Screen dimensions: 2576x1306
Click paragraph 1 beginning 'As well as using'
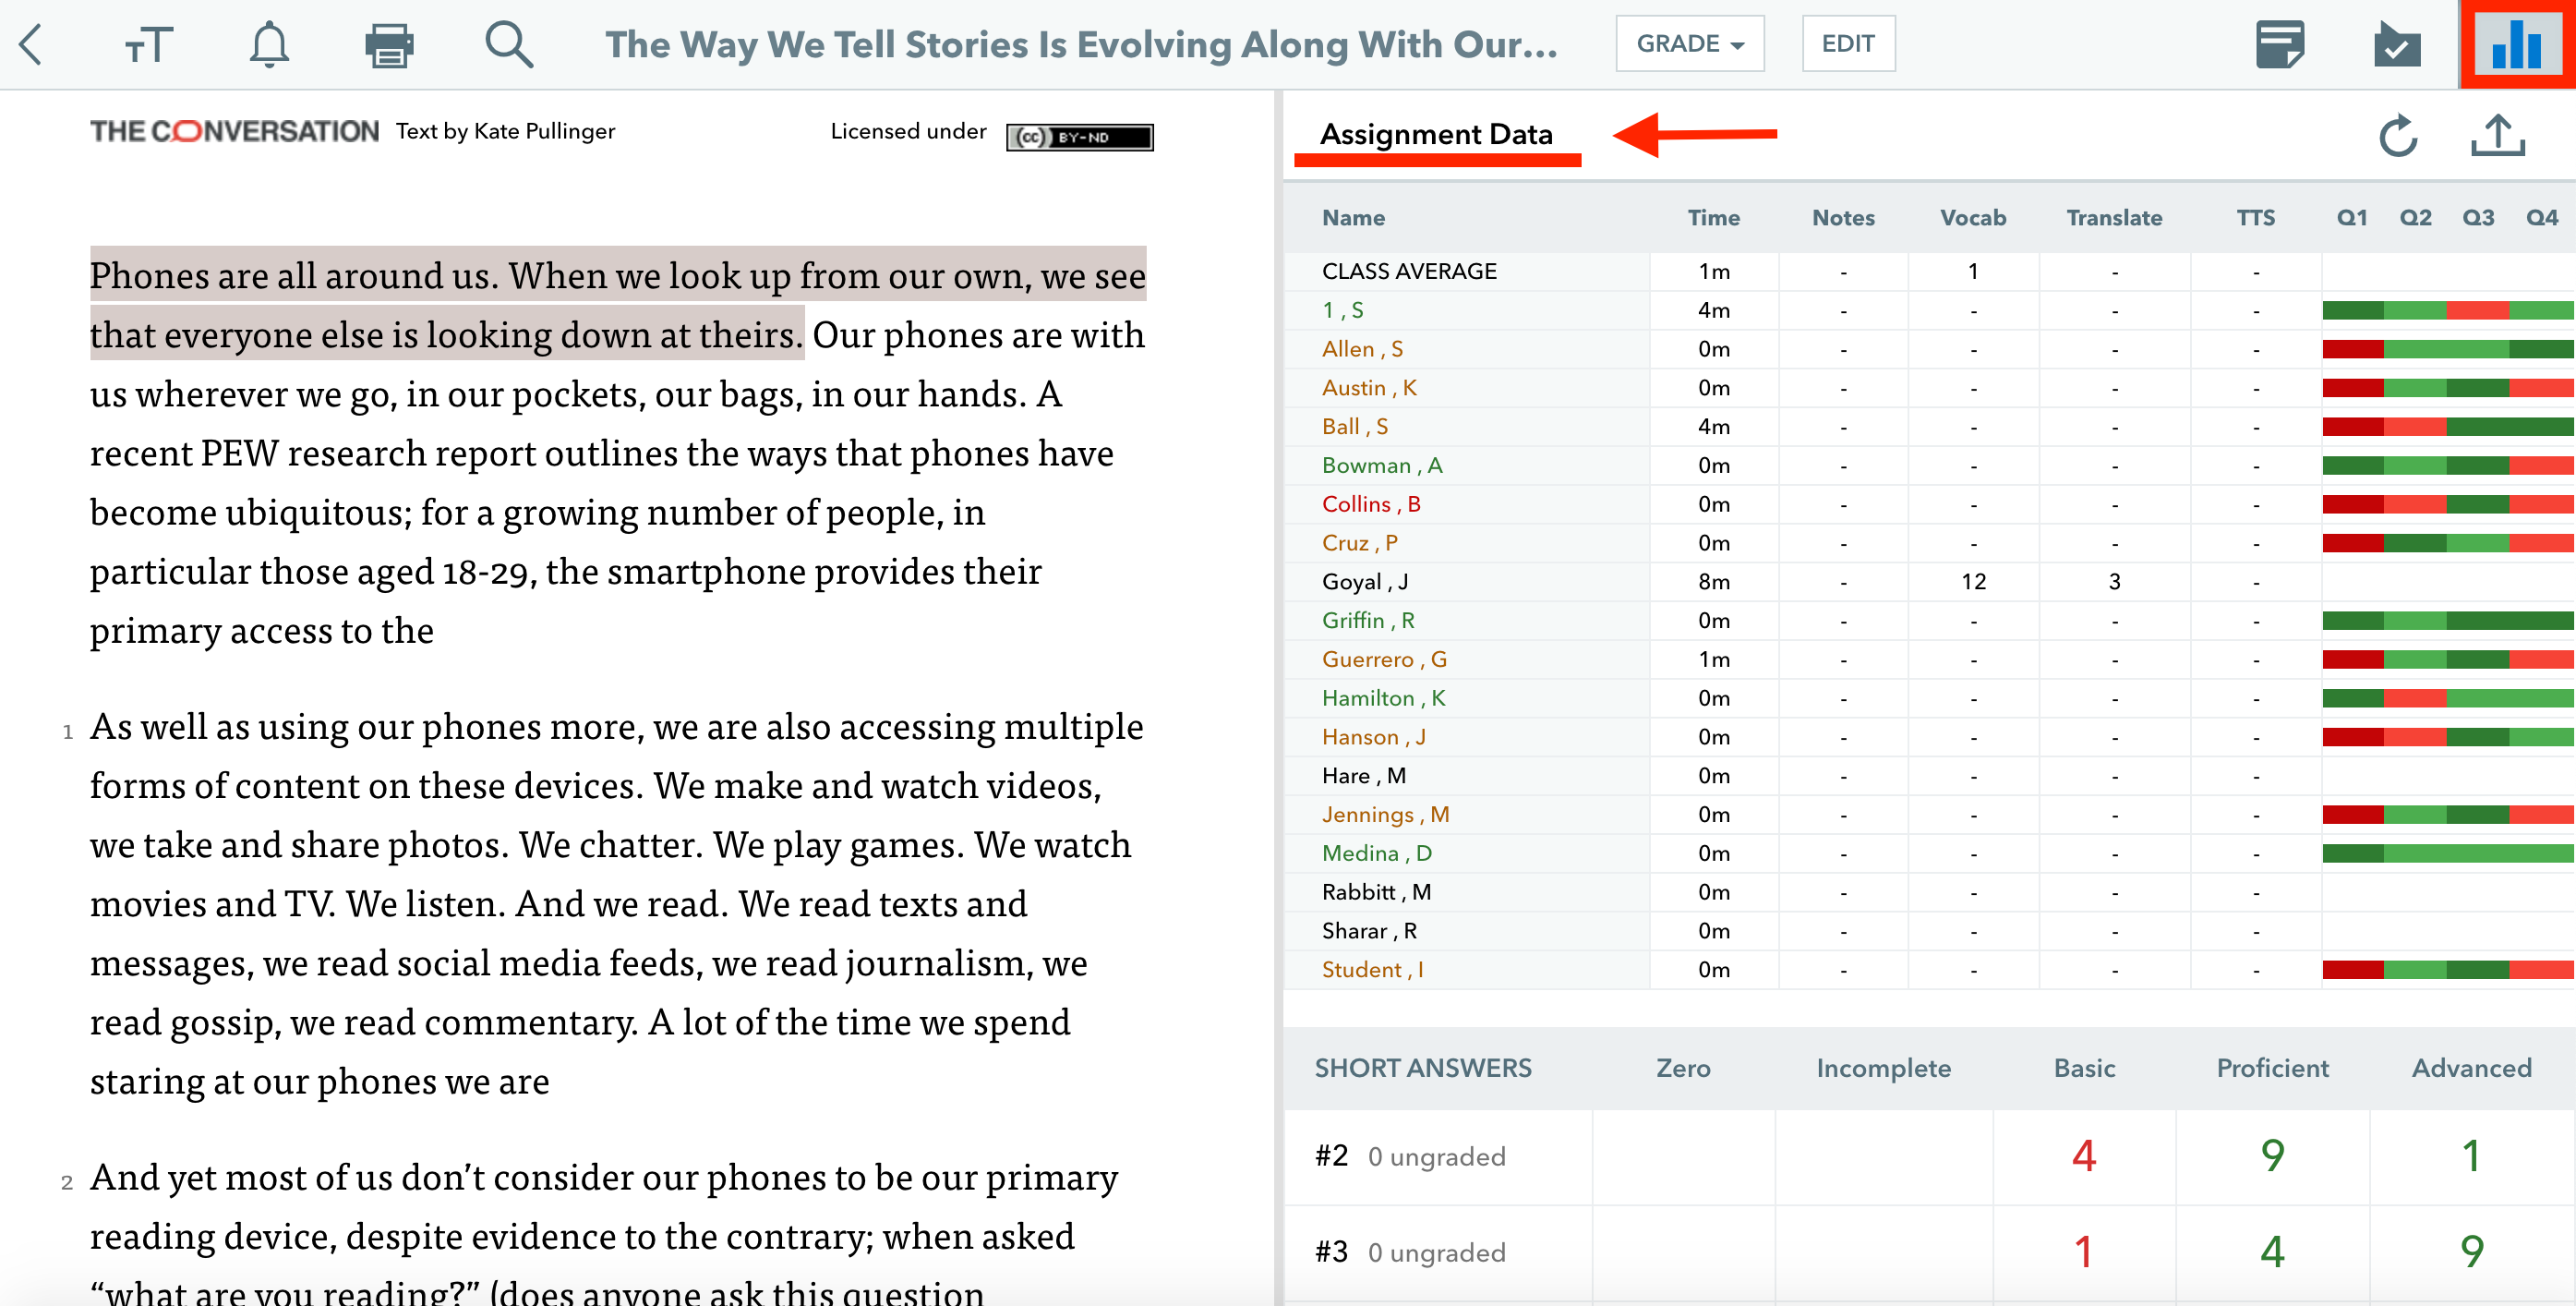pos(616,904)
